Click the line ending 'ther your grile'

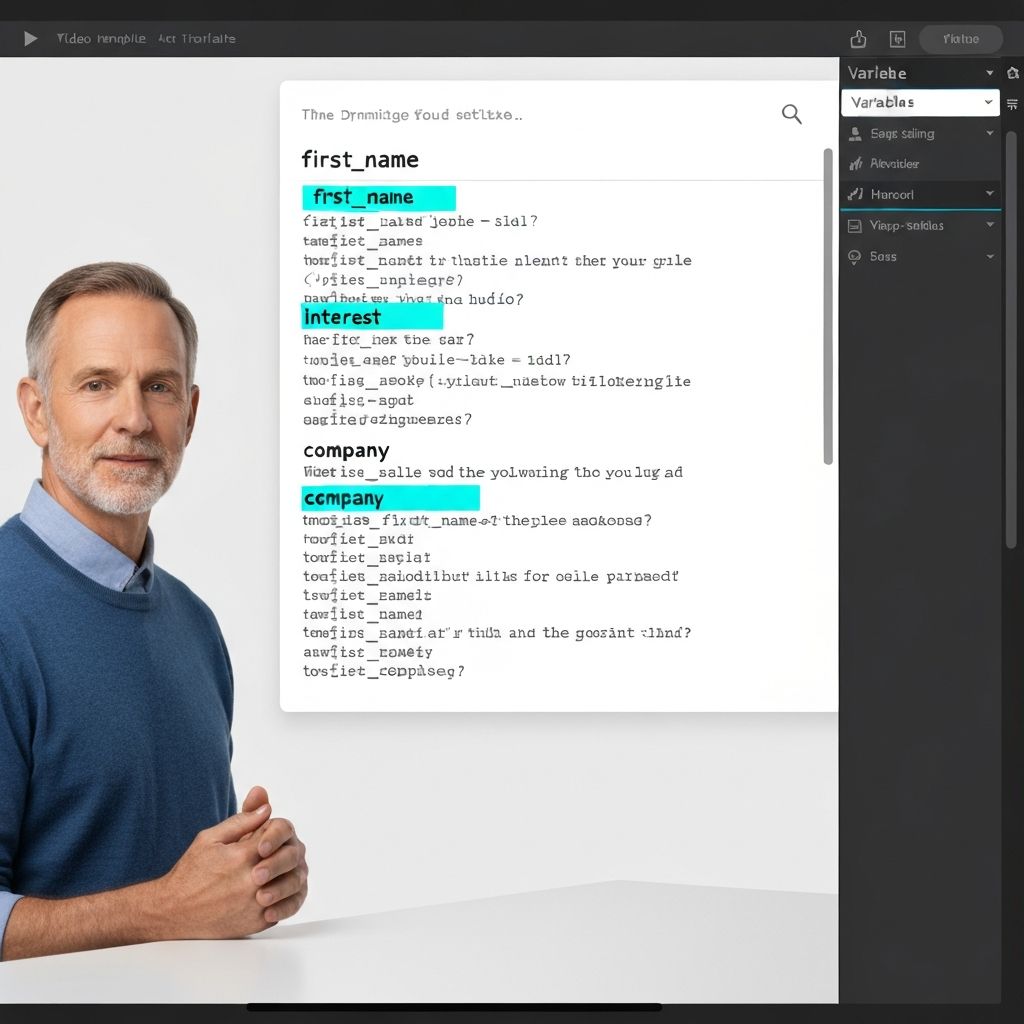click(497, 261)
